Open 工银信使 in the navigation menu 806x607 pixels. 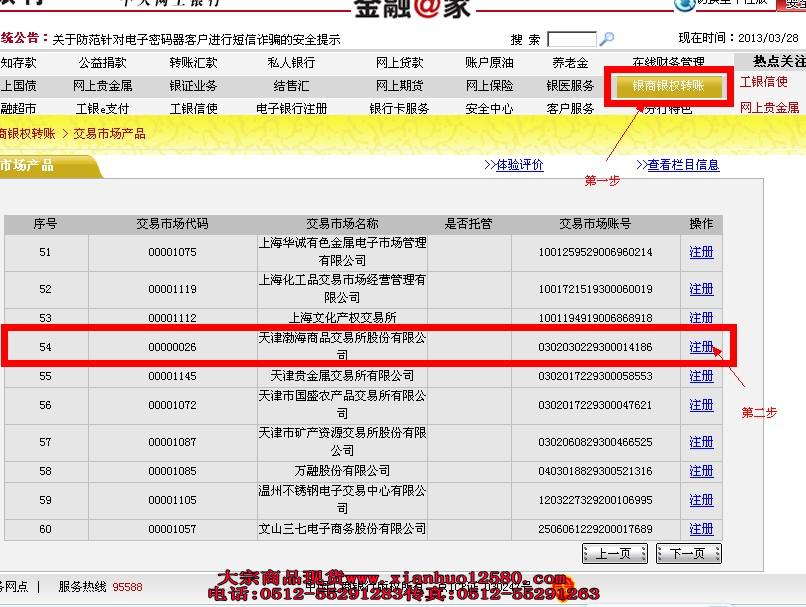pyautogui.click(x=193, y=109)
